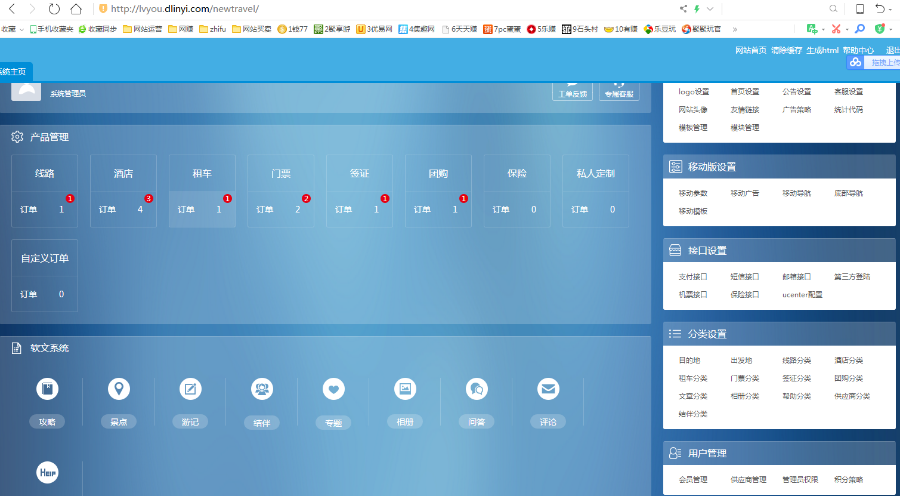
Task: Click the browser address bar URL
Action: [185, 9]
